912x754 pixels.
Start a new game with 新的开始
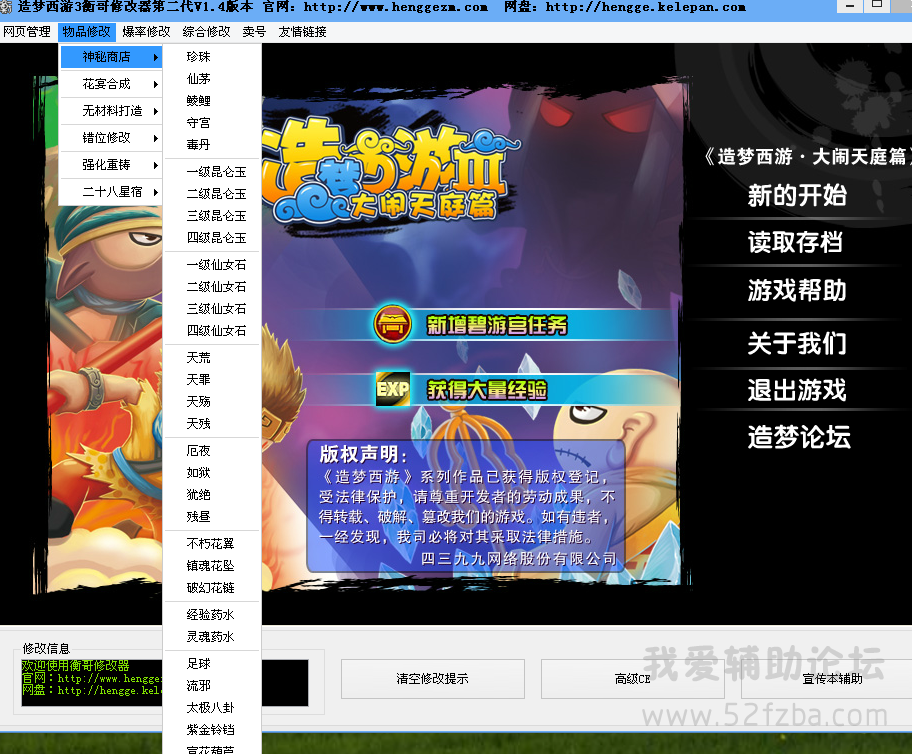pos(797,195)
